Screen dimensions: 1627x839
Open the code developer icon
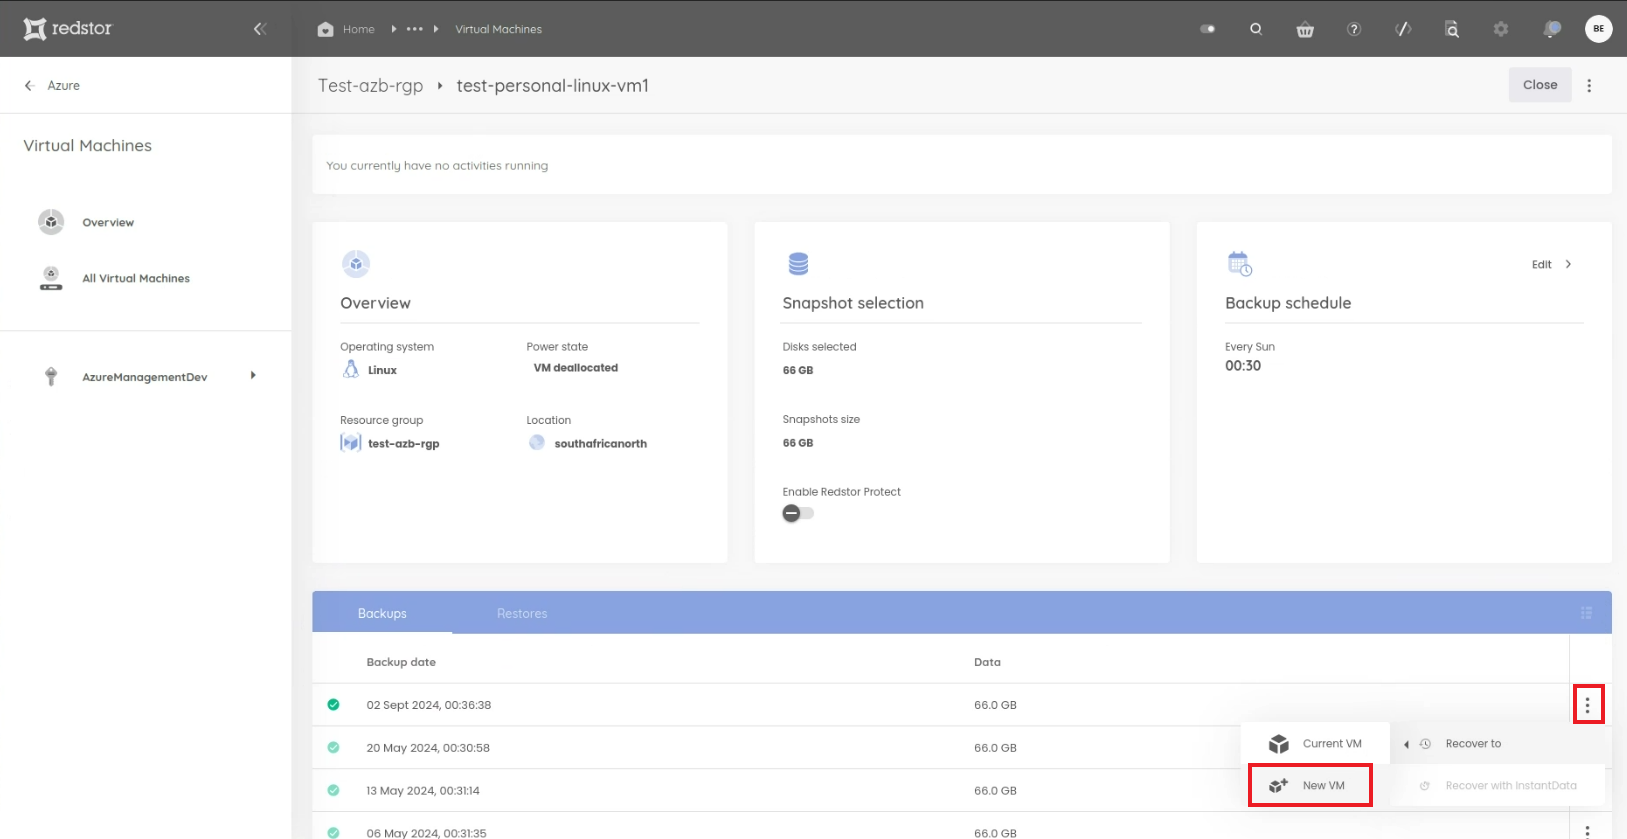click(1403, 29)
